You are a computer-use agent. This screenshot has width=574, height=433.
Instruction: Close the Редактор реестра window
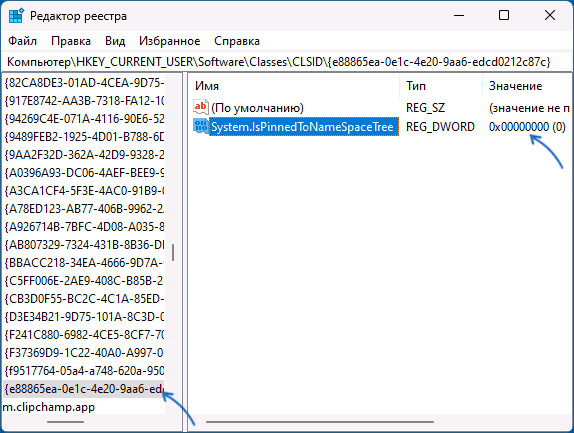(550, 15)
